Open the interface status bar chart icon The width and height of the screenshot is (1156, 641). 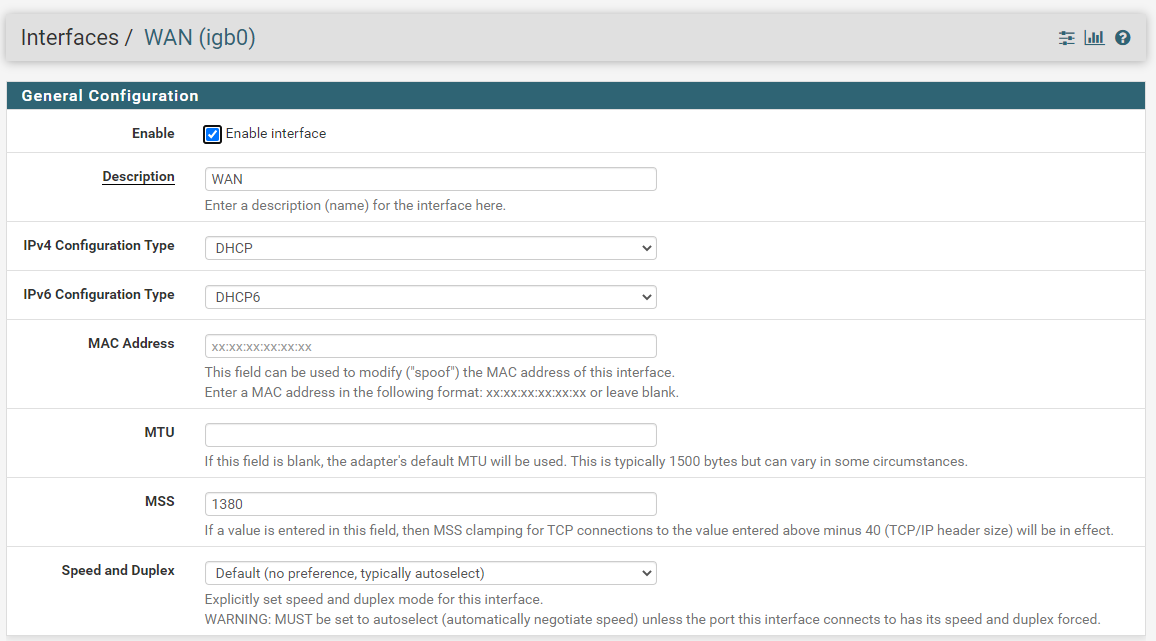(x=1094, y=38)
